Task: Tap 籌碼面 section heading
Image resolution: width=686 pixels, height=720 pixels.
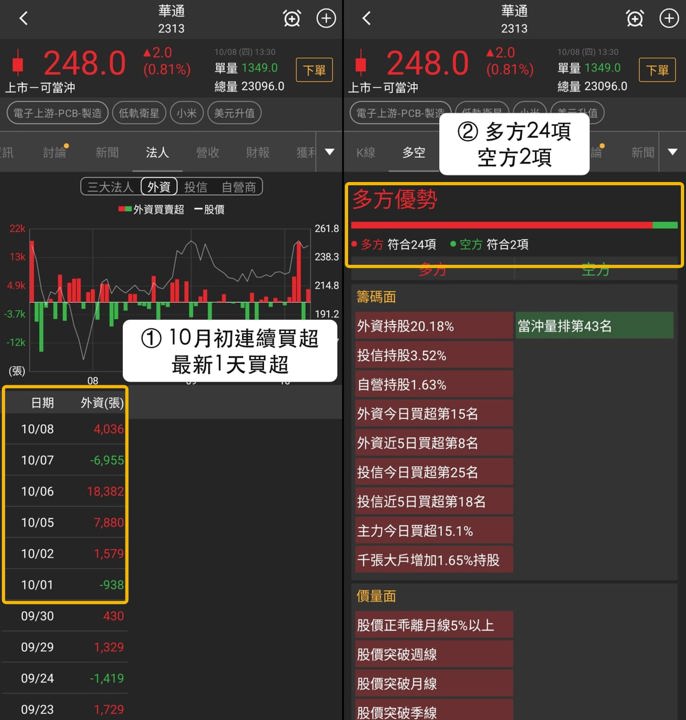Action: click(x=376, y=297)
